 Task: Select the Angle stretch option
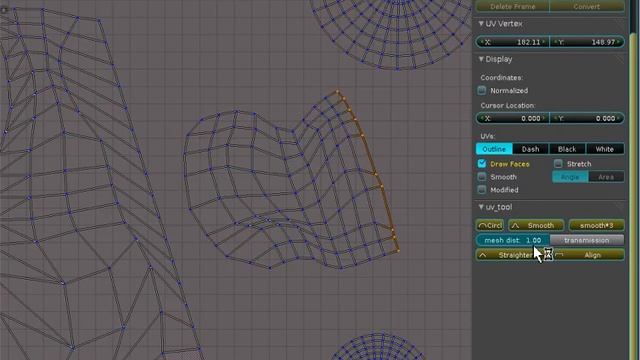coord(570,177)
